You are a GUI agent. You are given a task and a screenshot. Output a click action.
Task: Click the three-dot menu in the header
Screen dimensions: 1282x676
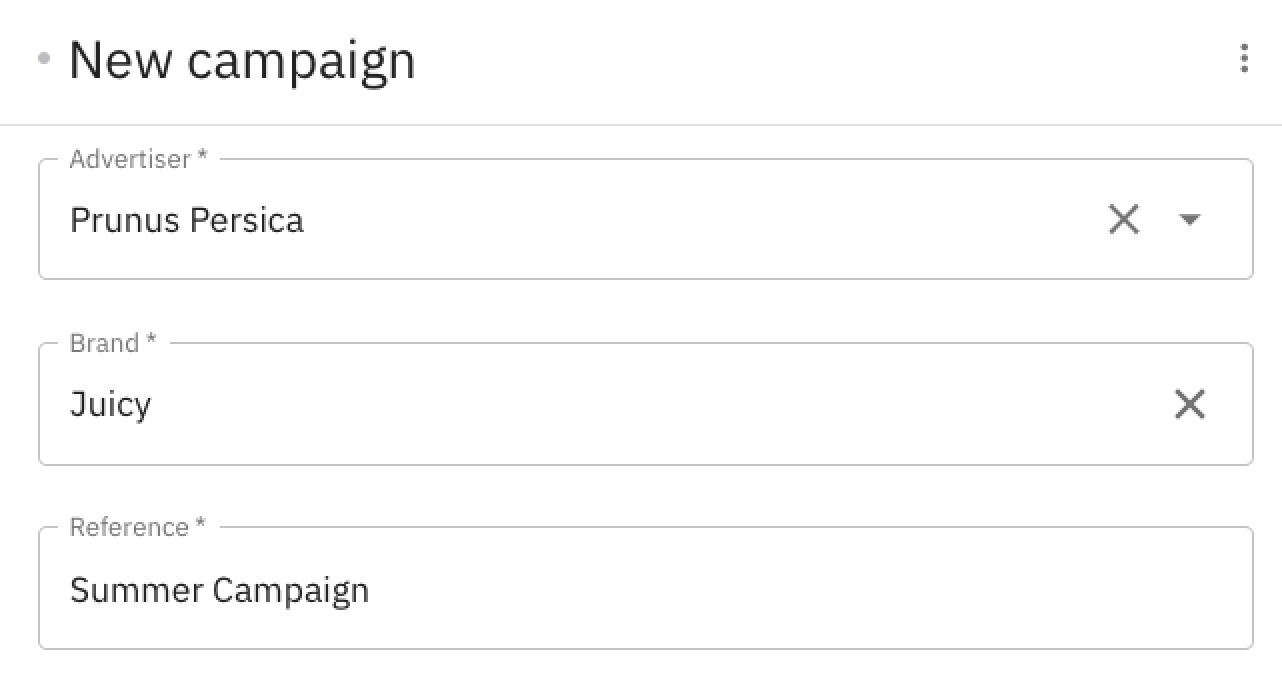1245,60
